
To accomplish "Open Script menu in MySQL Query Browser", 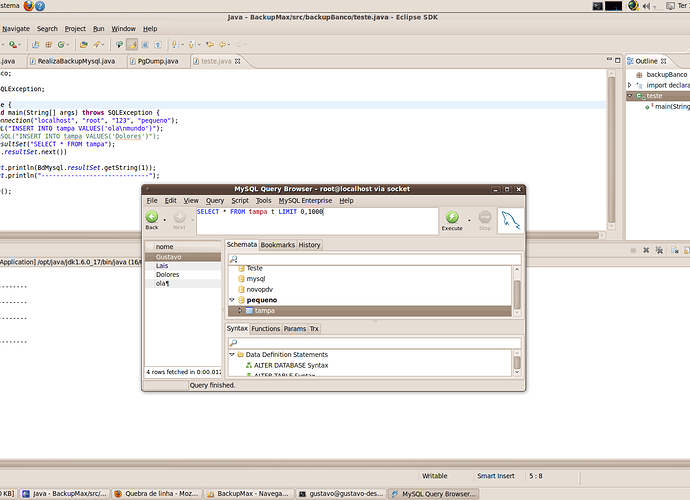I will coord(240,201).
